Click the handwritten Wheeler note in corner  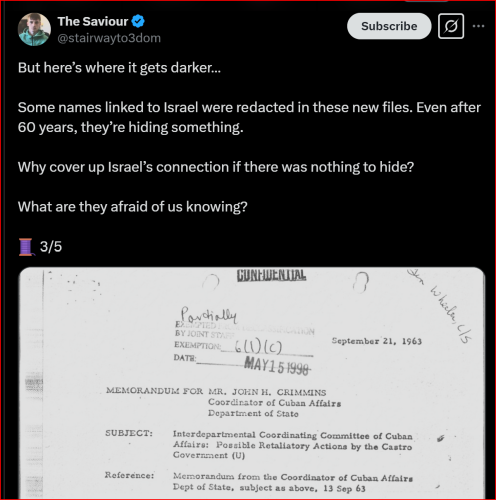(x=442, y=305)
